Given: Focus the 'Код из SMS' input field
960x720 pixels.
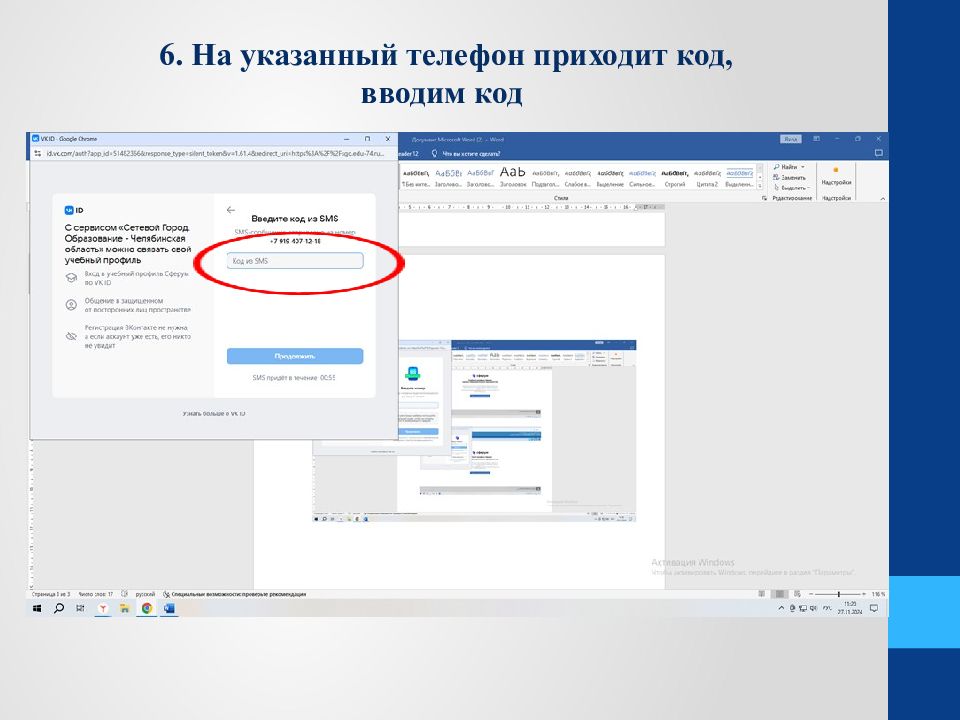Looking at the screenshot, I should click(294, 261).
